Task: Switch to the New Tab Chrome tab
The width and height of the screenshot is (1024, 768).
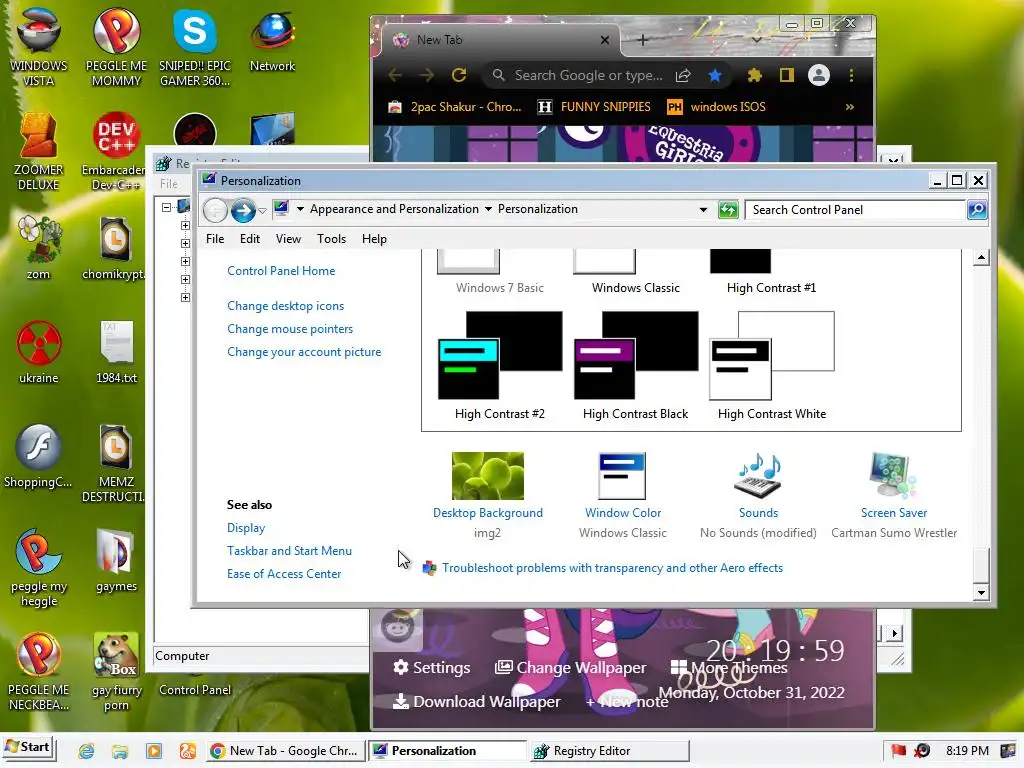Action: pyautogui.click(x=500, y=40)
